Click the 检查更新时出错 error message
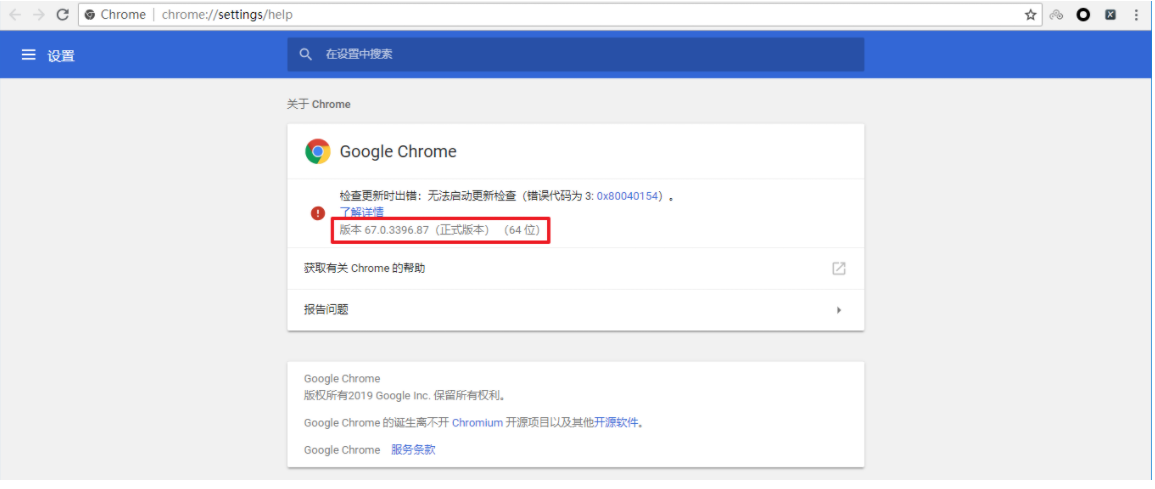This screenshot has height=489, width=1155. point(507,197)
